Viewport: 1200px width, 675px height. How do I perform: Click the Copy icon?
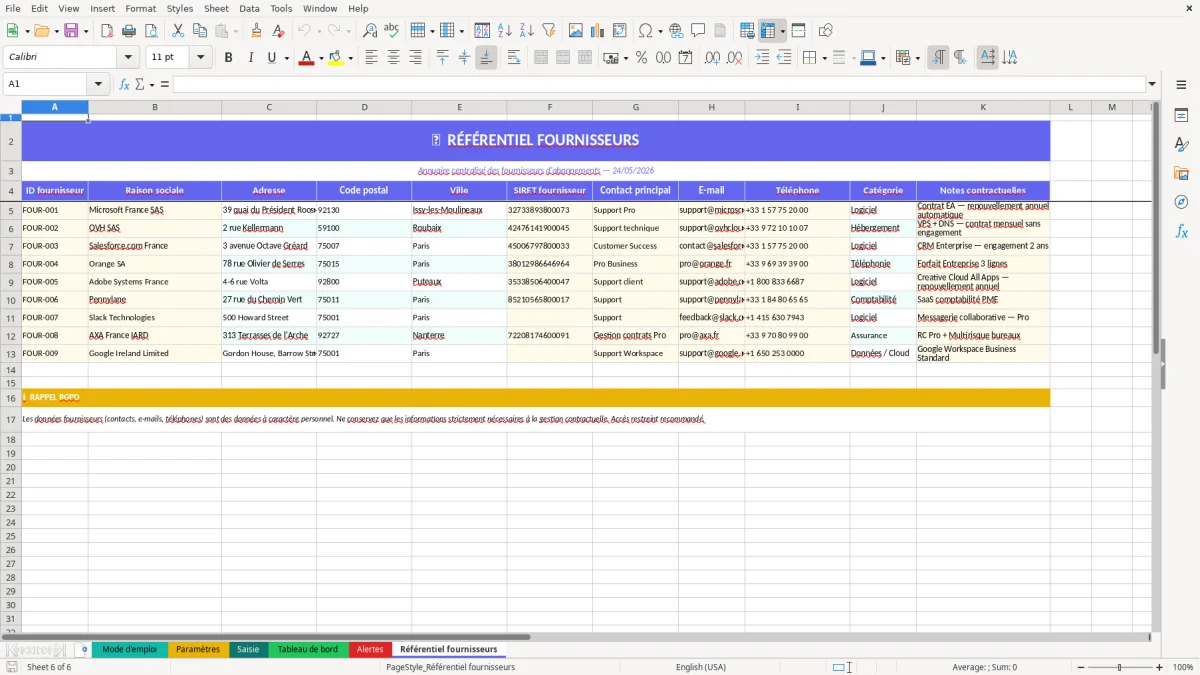(x=199, y=31)
